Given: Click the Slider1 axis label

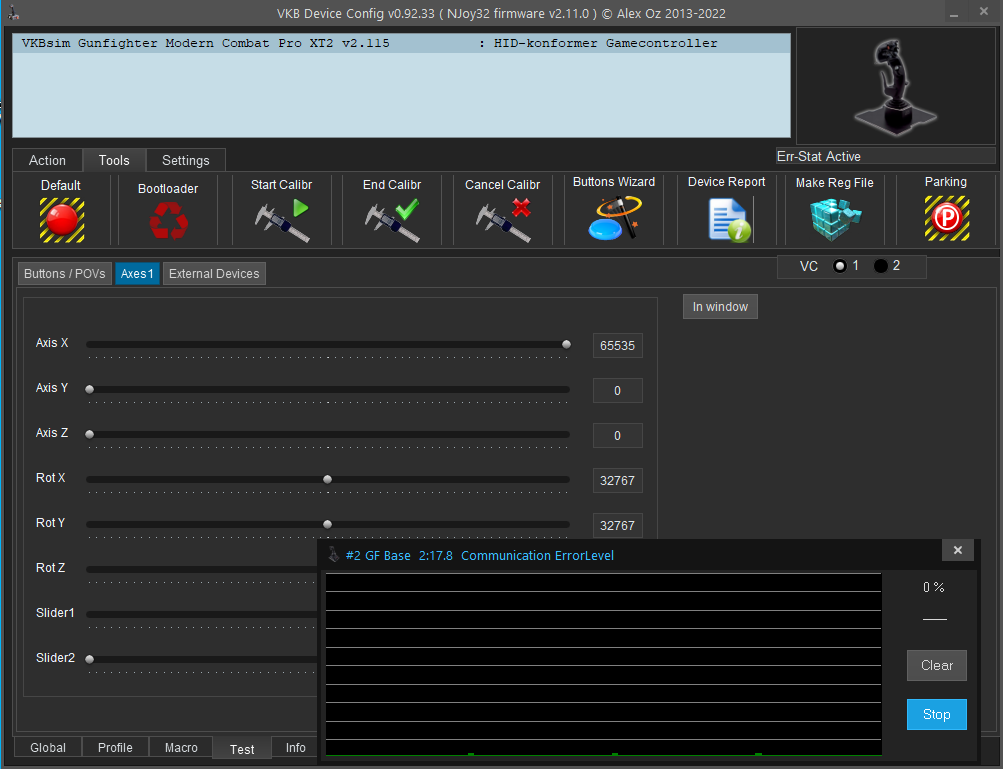Looking at the screenshot, I should pyautogui.click(x=55, y=613).
